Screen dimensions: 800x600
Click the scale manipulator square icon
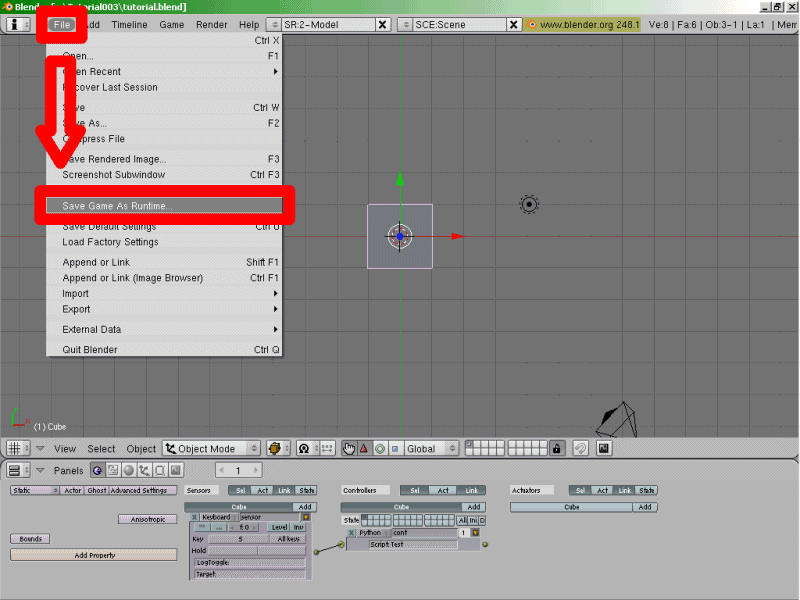point(396,449)
